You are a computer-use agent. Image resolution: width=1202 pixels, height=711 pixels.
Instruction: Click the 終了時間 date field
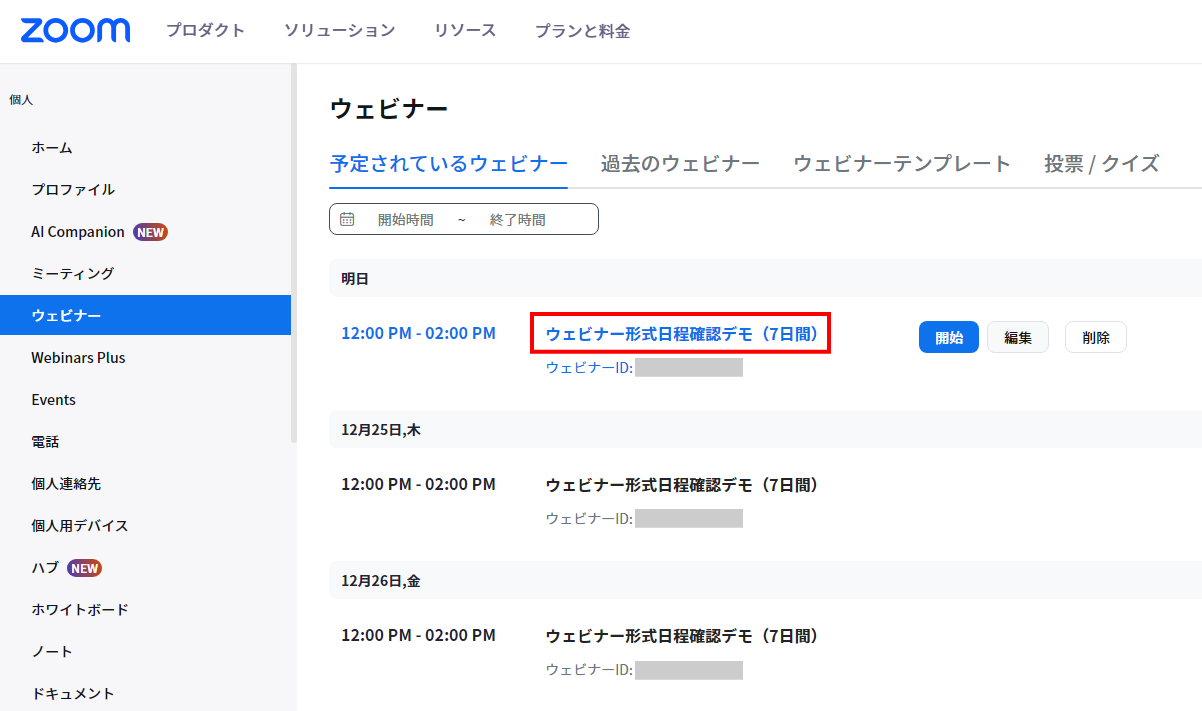(517, 220)
